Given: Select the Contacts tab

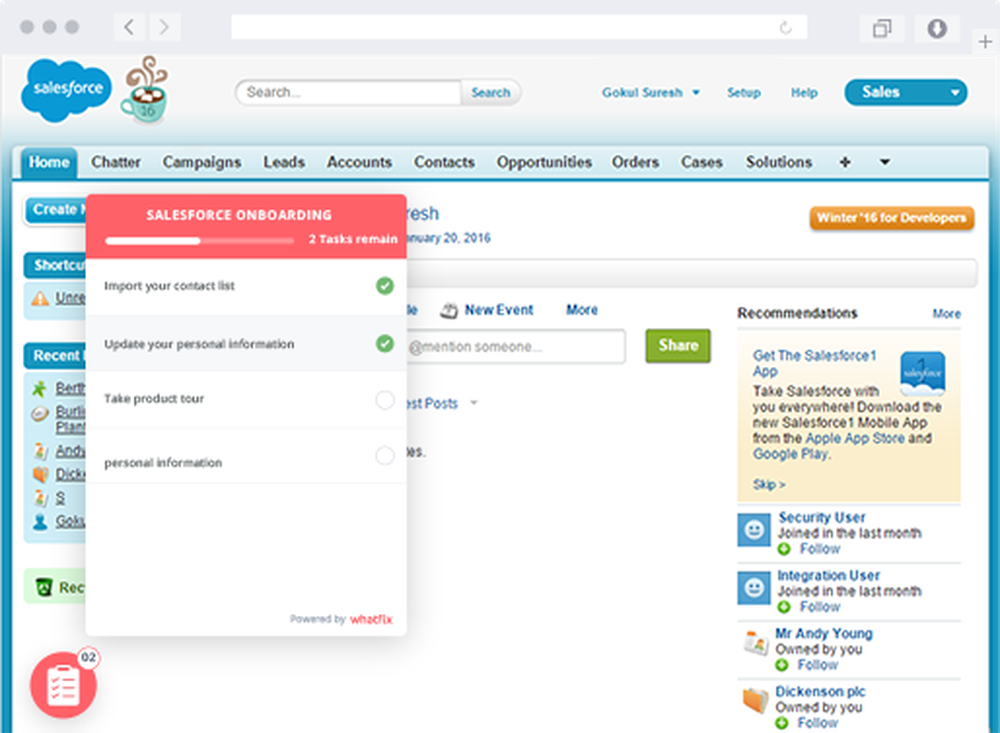Looking at the screenshot, I should tap(444, 162).
